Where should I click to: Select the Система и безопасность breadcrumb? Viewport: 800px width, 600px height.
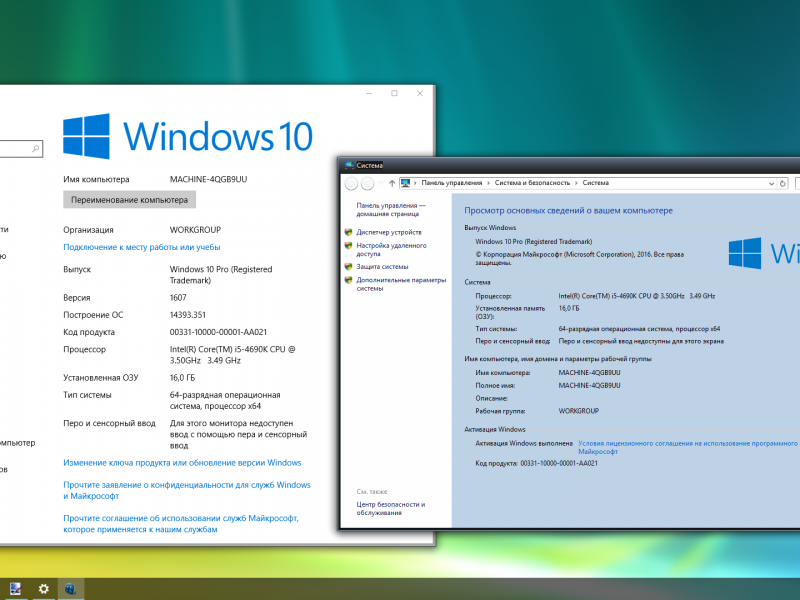coord(532,183)
